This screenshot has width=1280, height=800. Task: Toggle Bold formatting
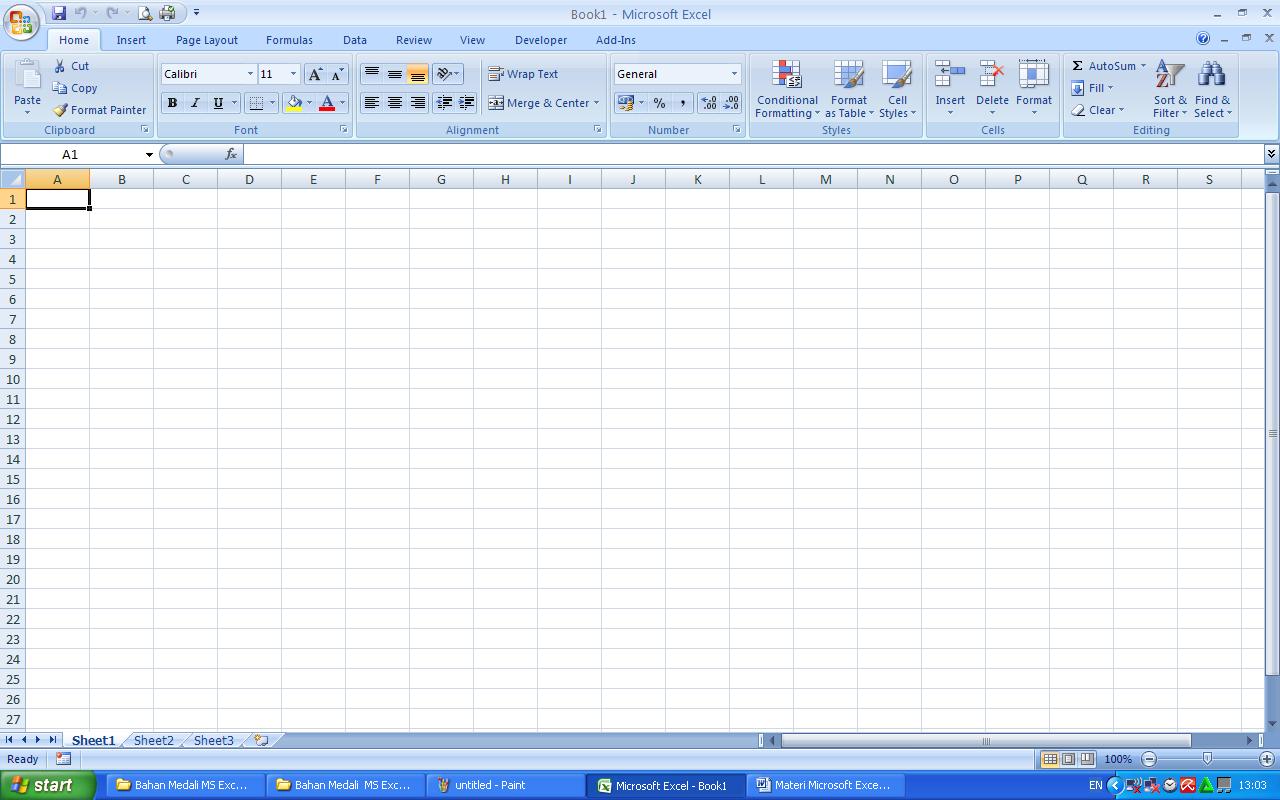[172, 103]
